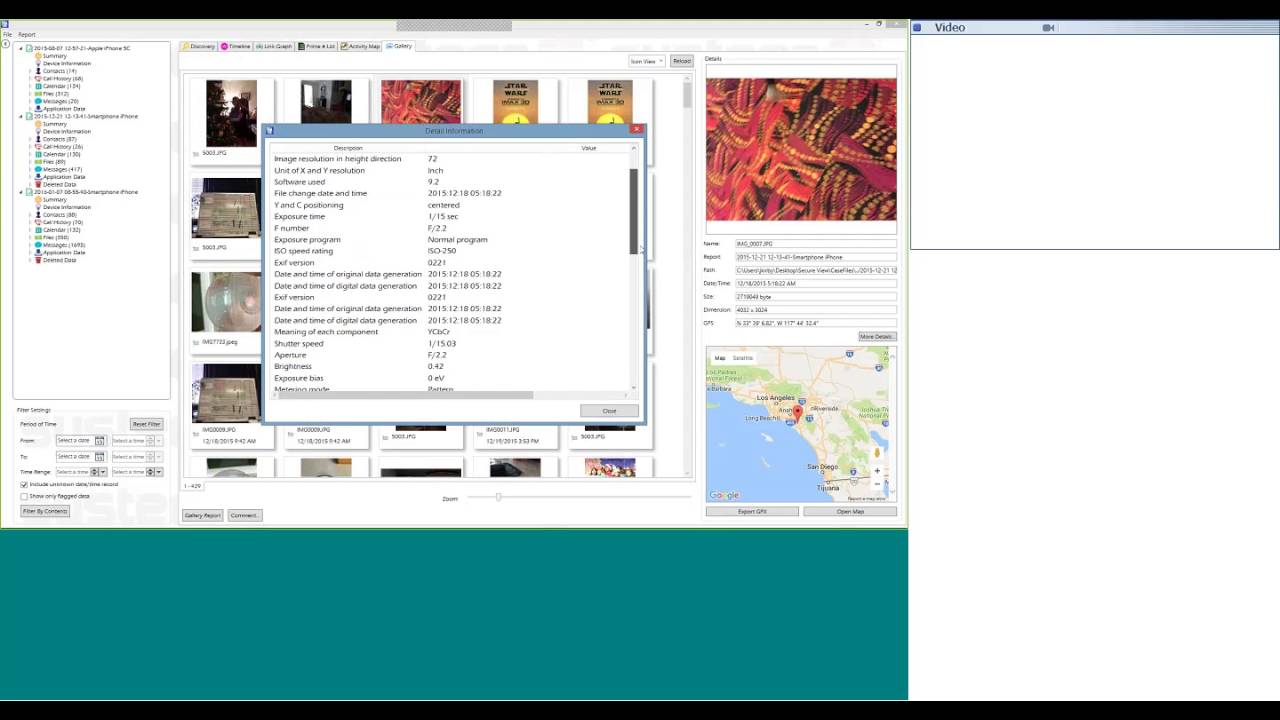Switch to the Prime a List tab
The height and width of the screenshot is (720, 1280).
point(317,46)
